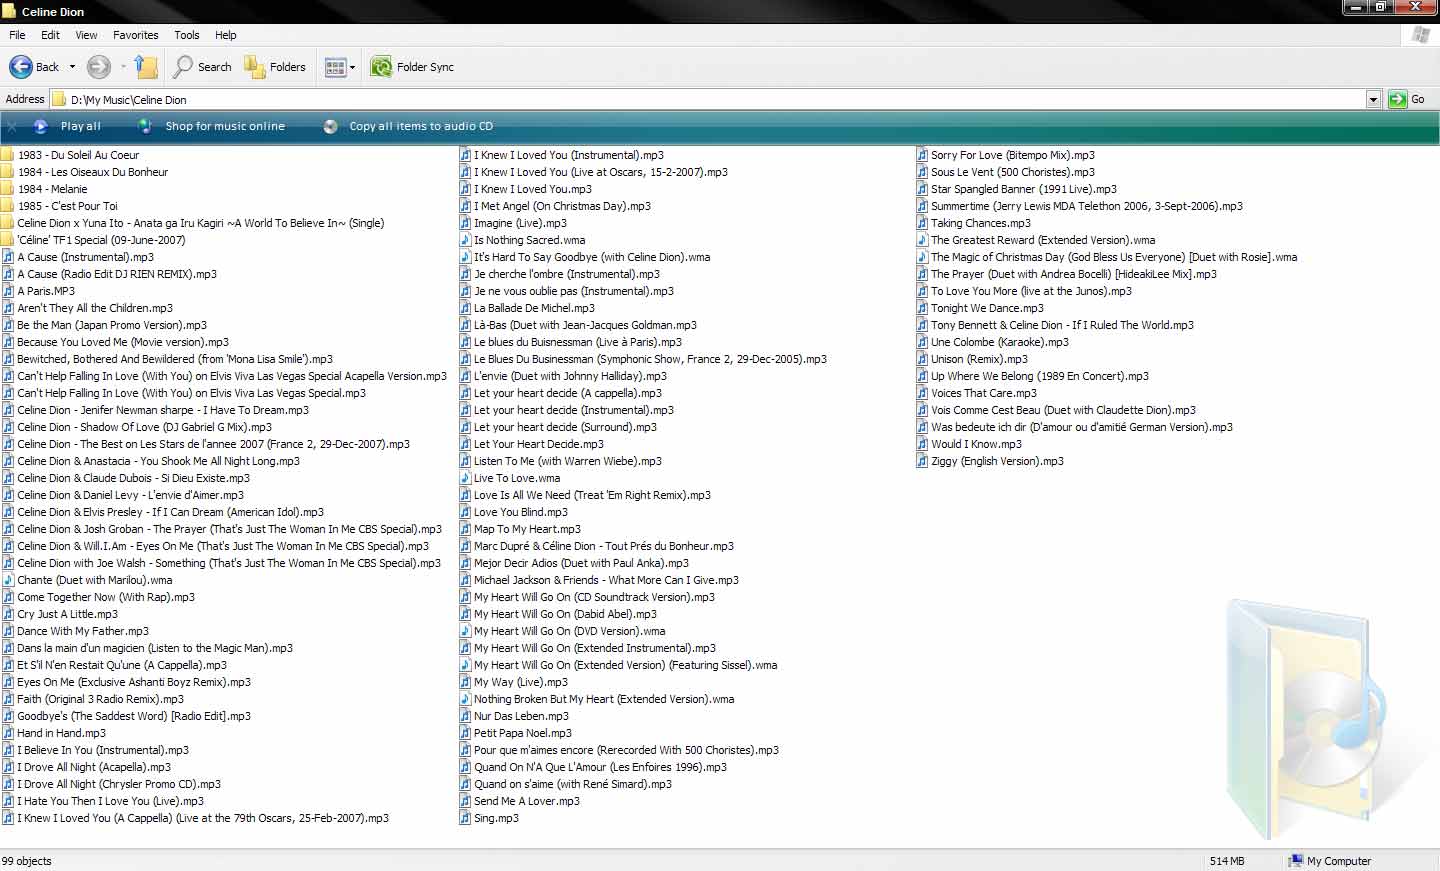Viewport: 1440px width, 871px height.
Task: Launch Folder Sync
Action: [x=412, y=67]
